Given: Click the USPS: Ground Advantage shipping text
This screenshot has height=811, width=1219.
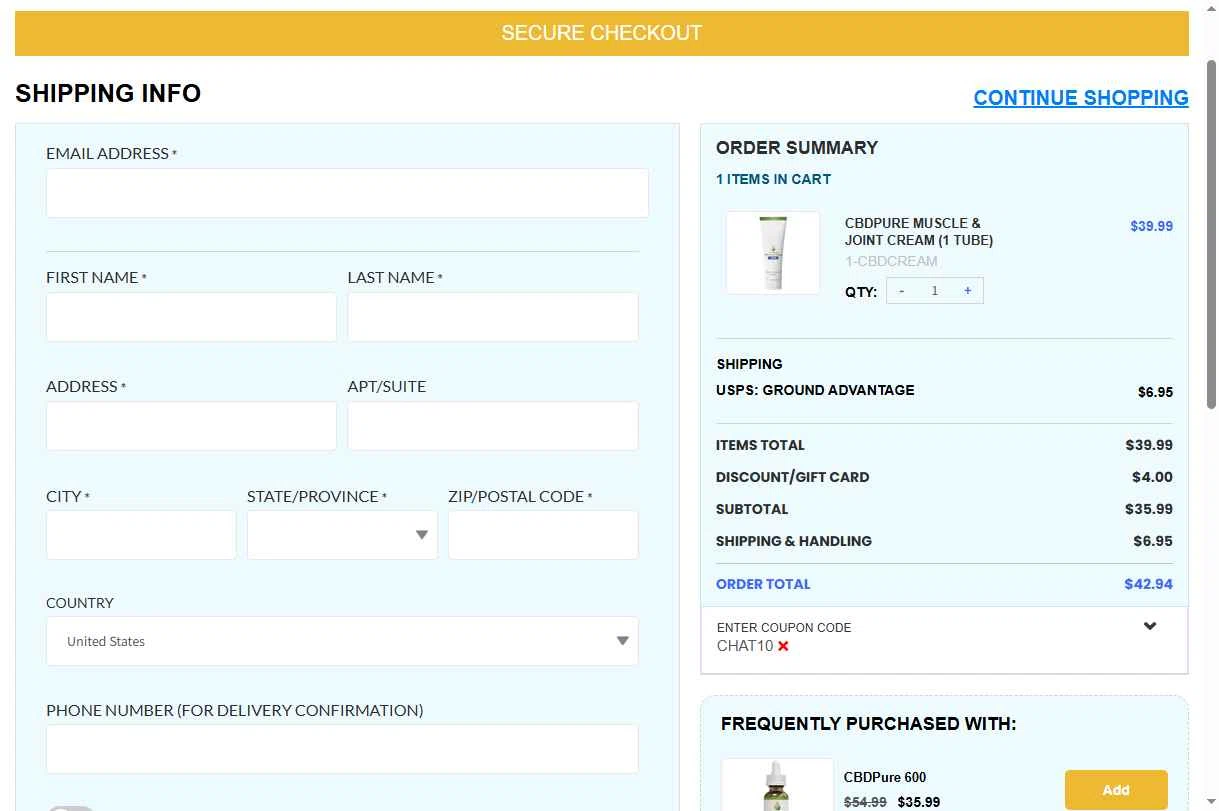Looking at the screenshot, I should pos(815,390).
